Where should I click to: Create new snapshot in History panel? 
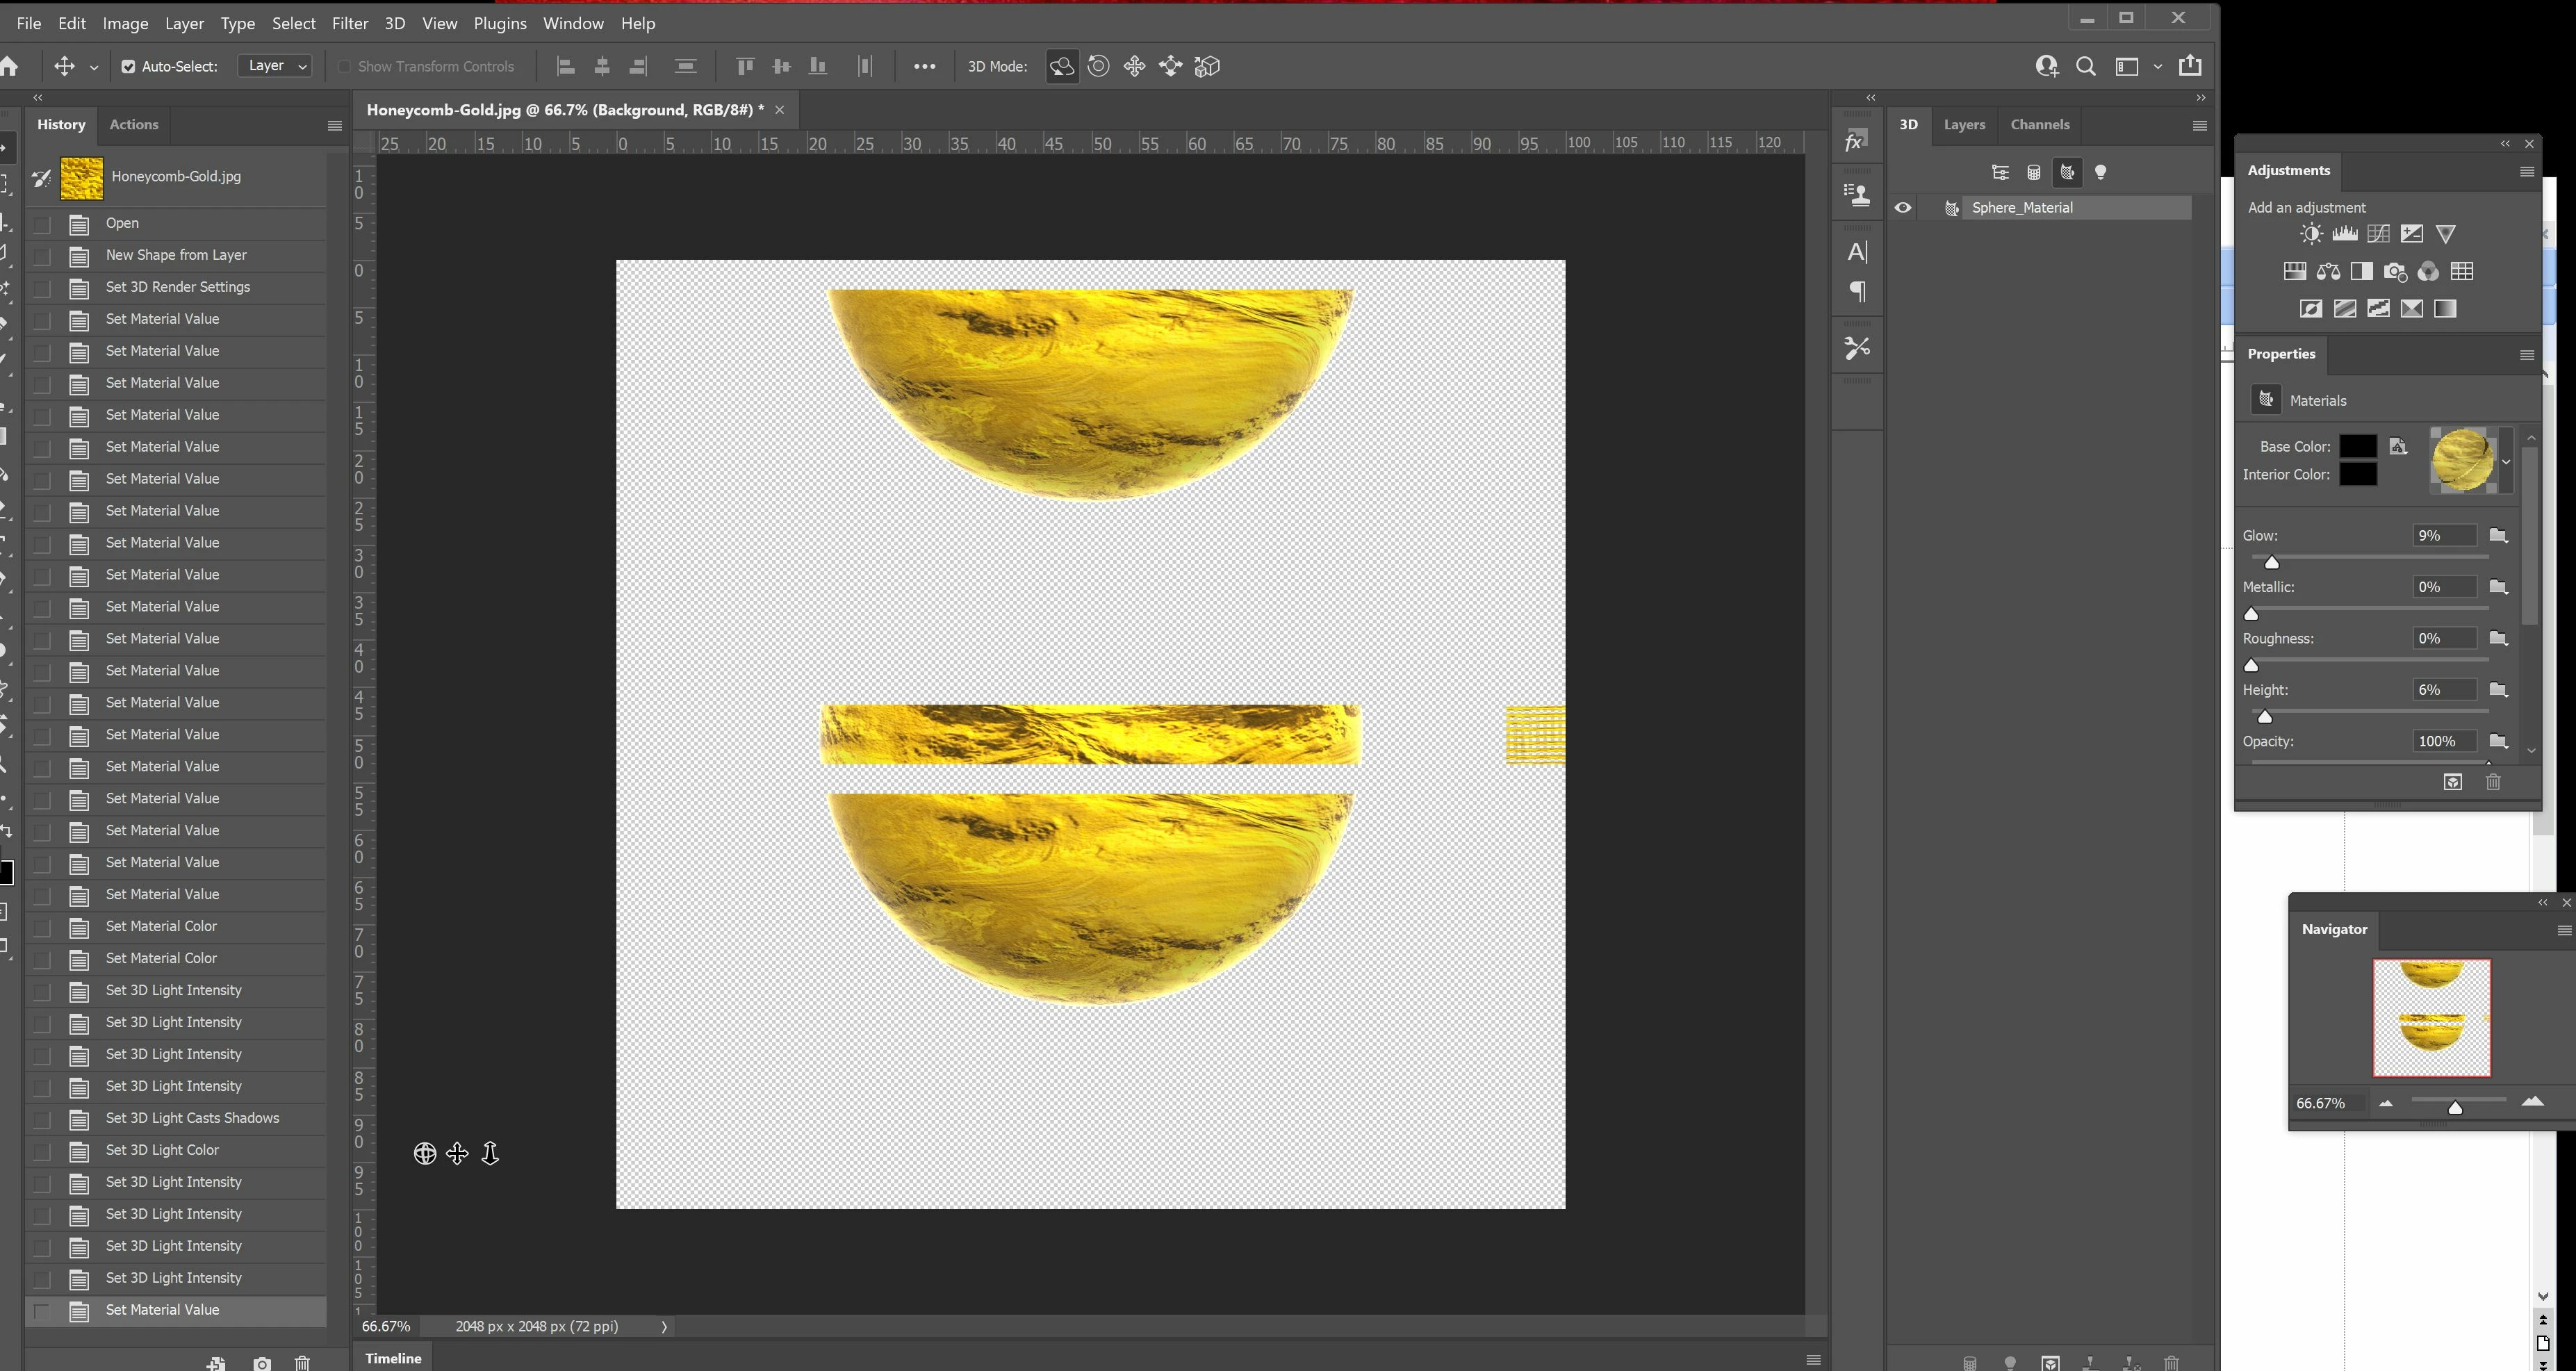coord(261,1363)
